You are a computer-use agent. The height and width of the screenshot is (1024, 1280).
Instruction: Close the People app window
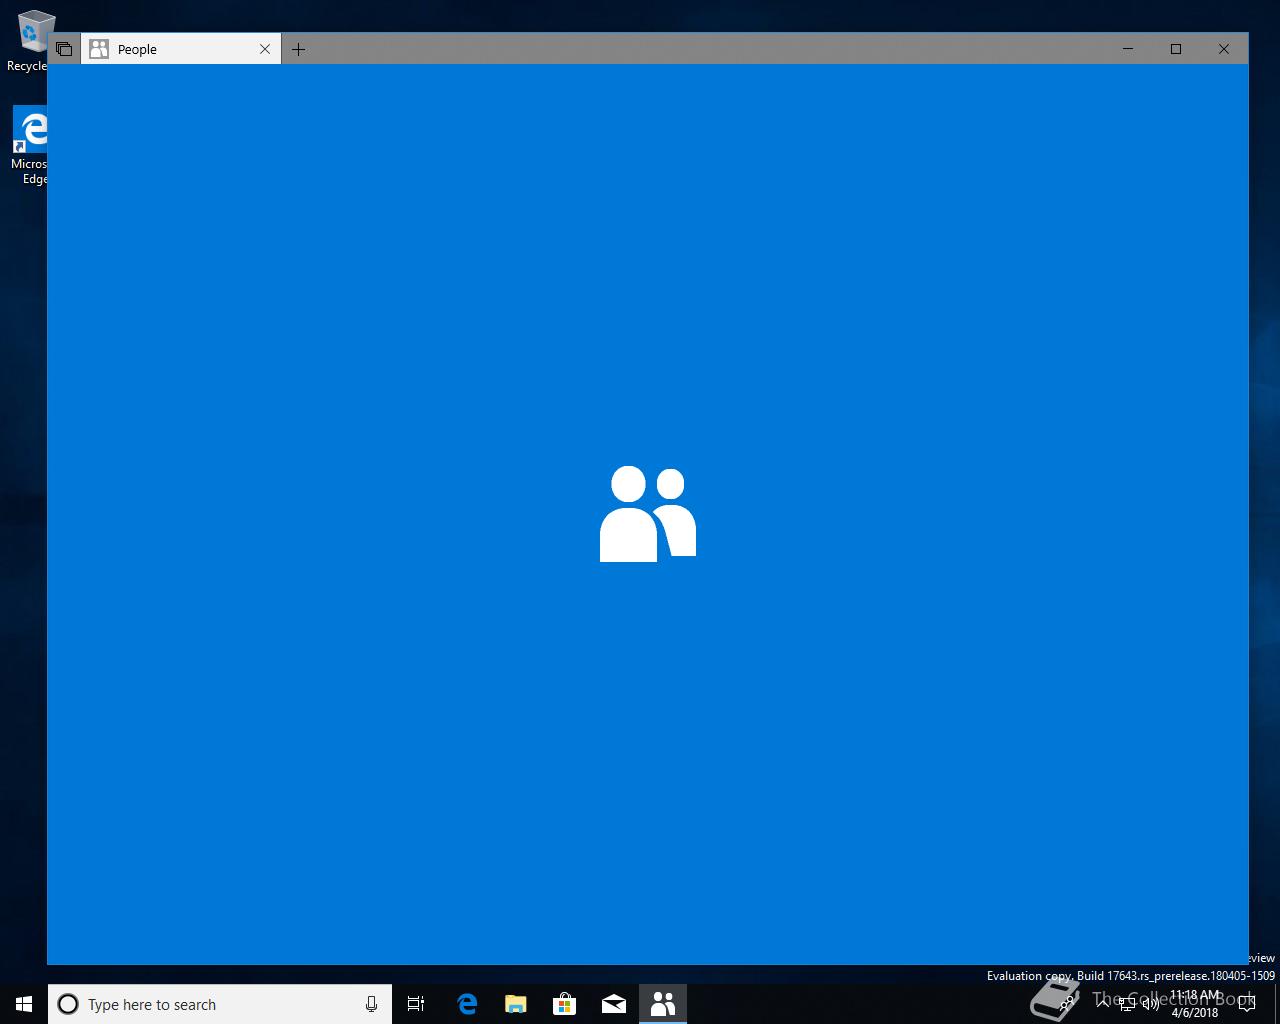(x=1224, y=49)
